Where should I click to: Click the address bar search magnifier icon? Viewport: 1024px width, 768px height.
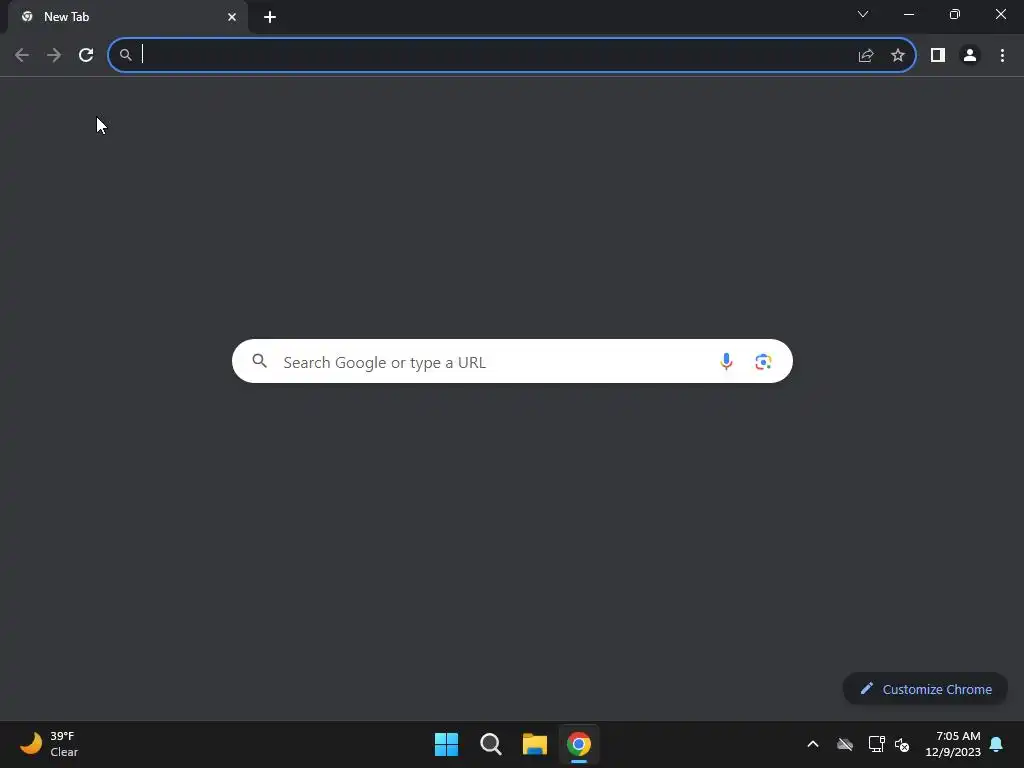(x=126, y=56)
